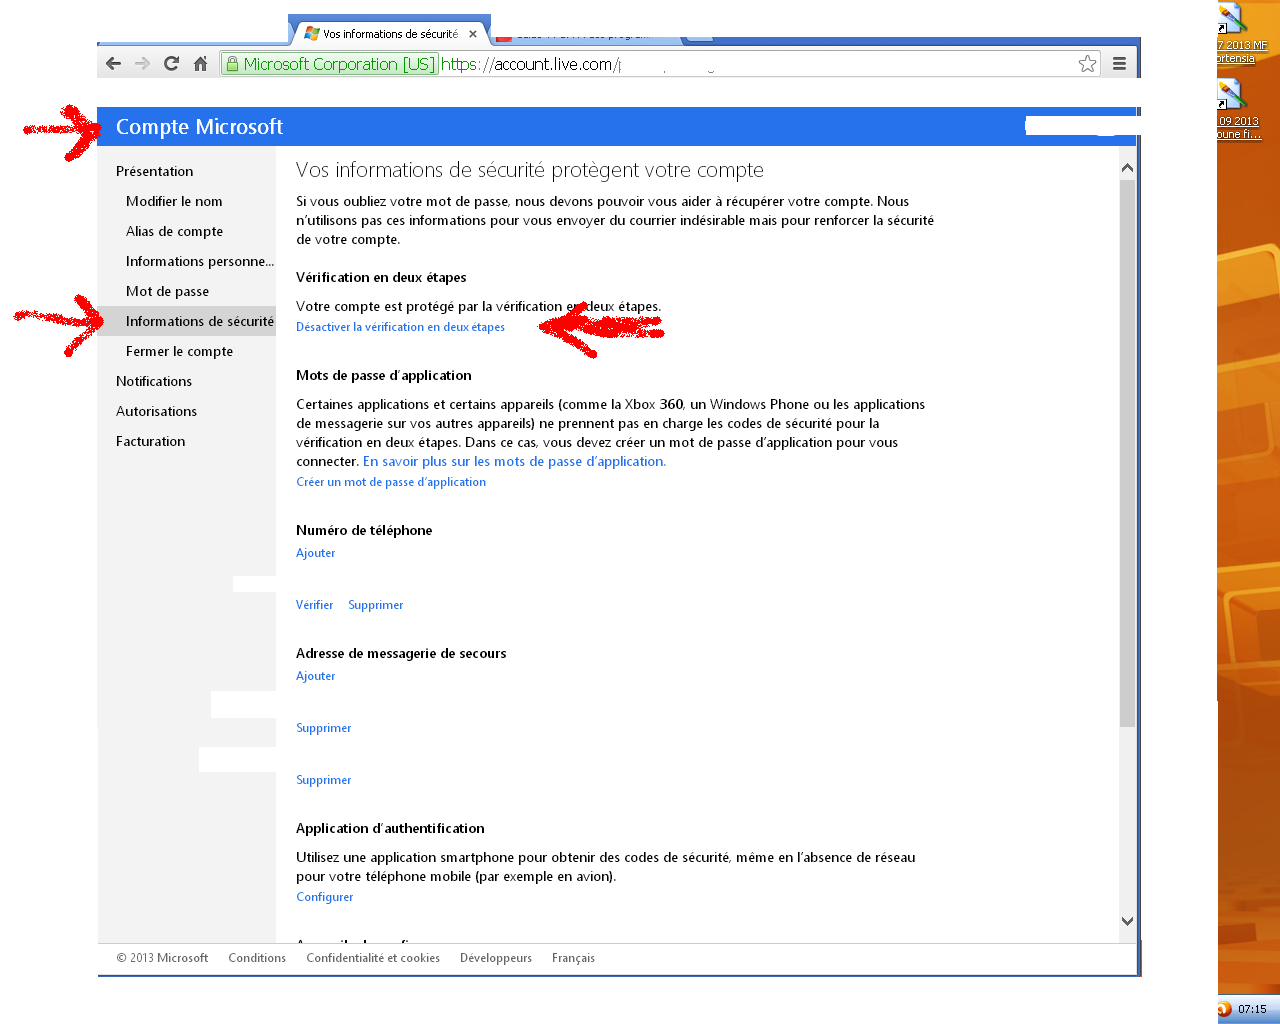
Task: Go back with browser back arrow
Action: pyautogui.click(x=113, y=64)
